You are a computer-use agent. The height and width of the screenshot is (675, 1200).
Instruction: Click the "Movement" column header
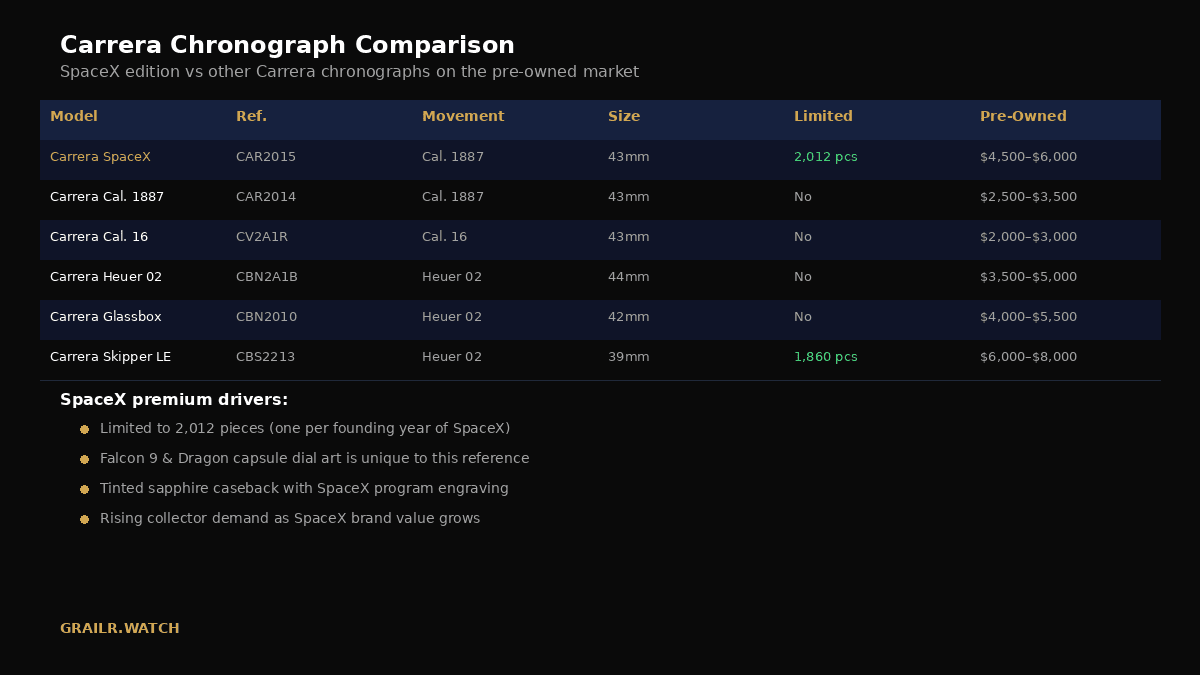[x=463, y=116]
